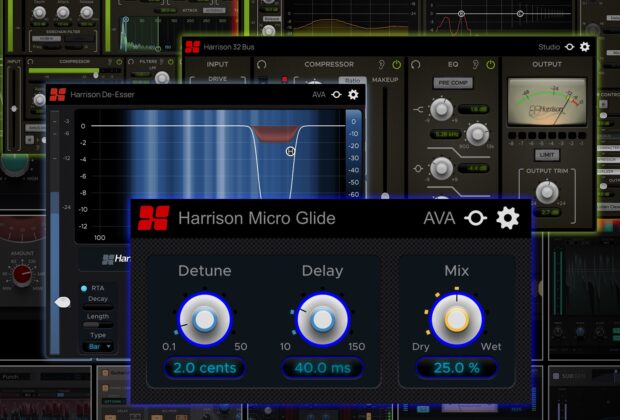
Task: Click the Makeup fader handle in 32 Bus
Action: [385, 196]
